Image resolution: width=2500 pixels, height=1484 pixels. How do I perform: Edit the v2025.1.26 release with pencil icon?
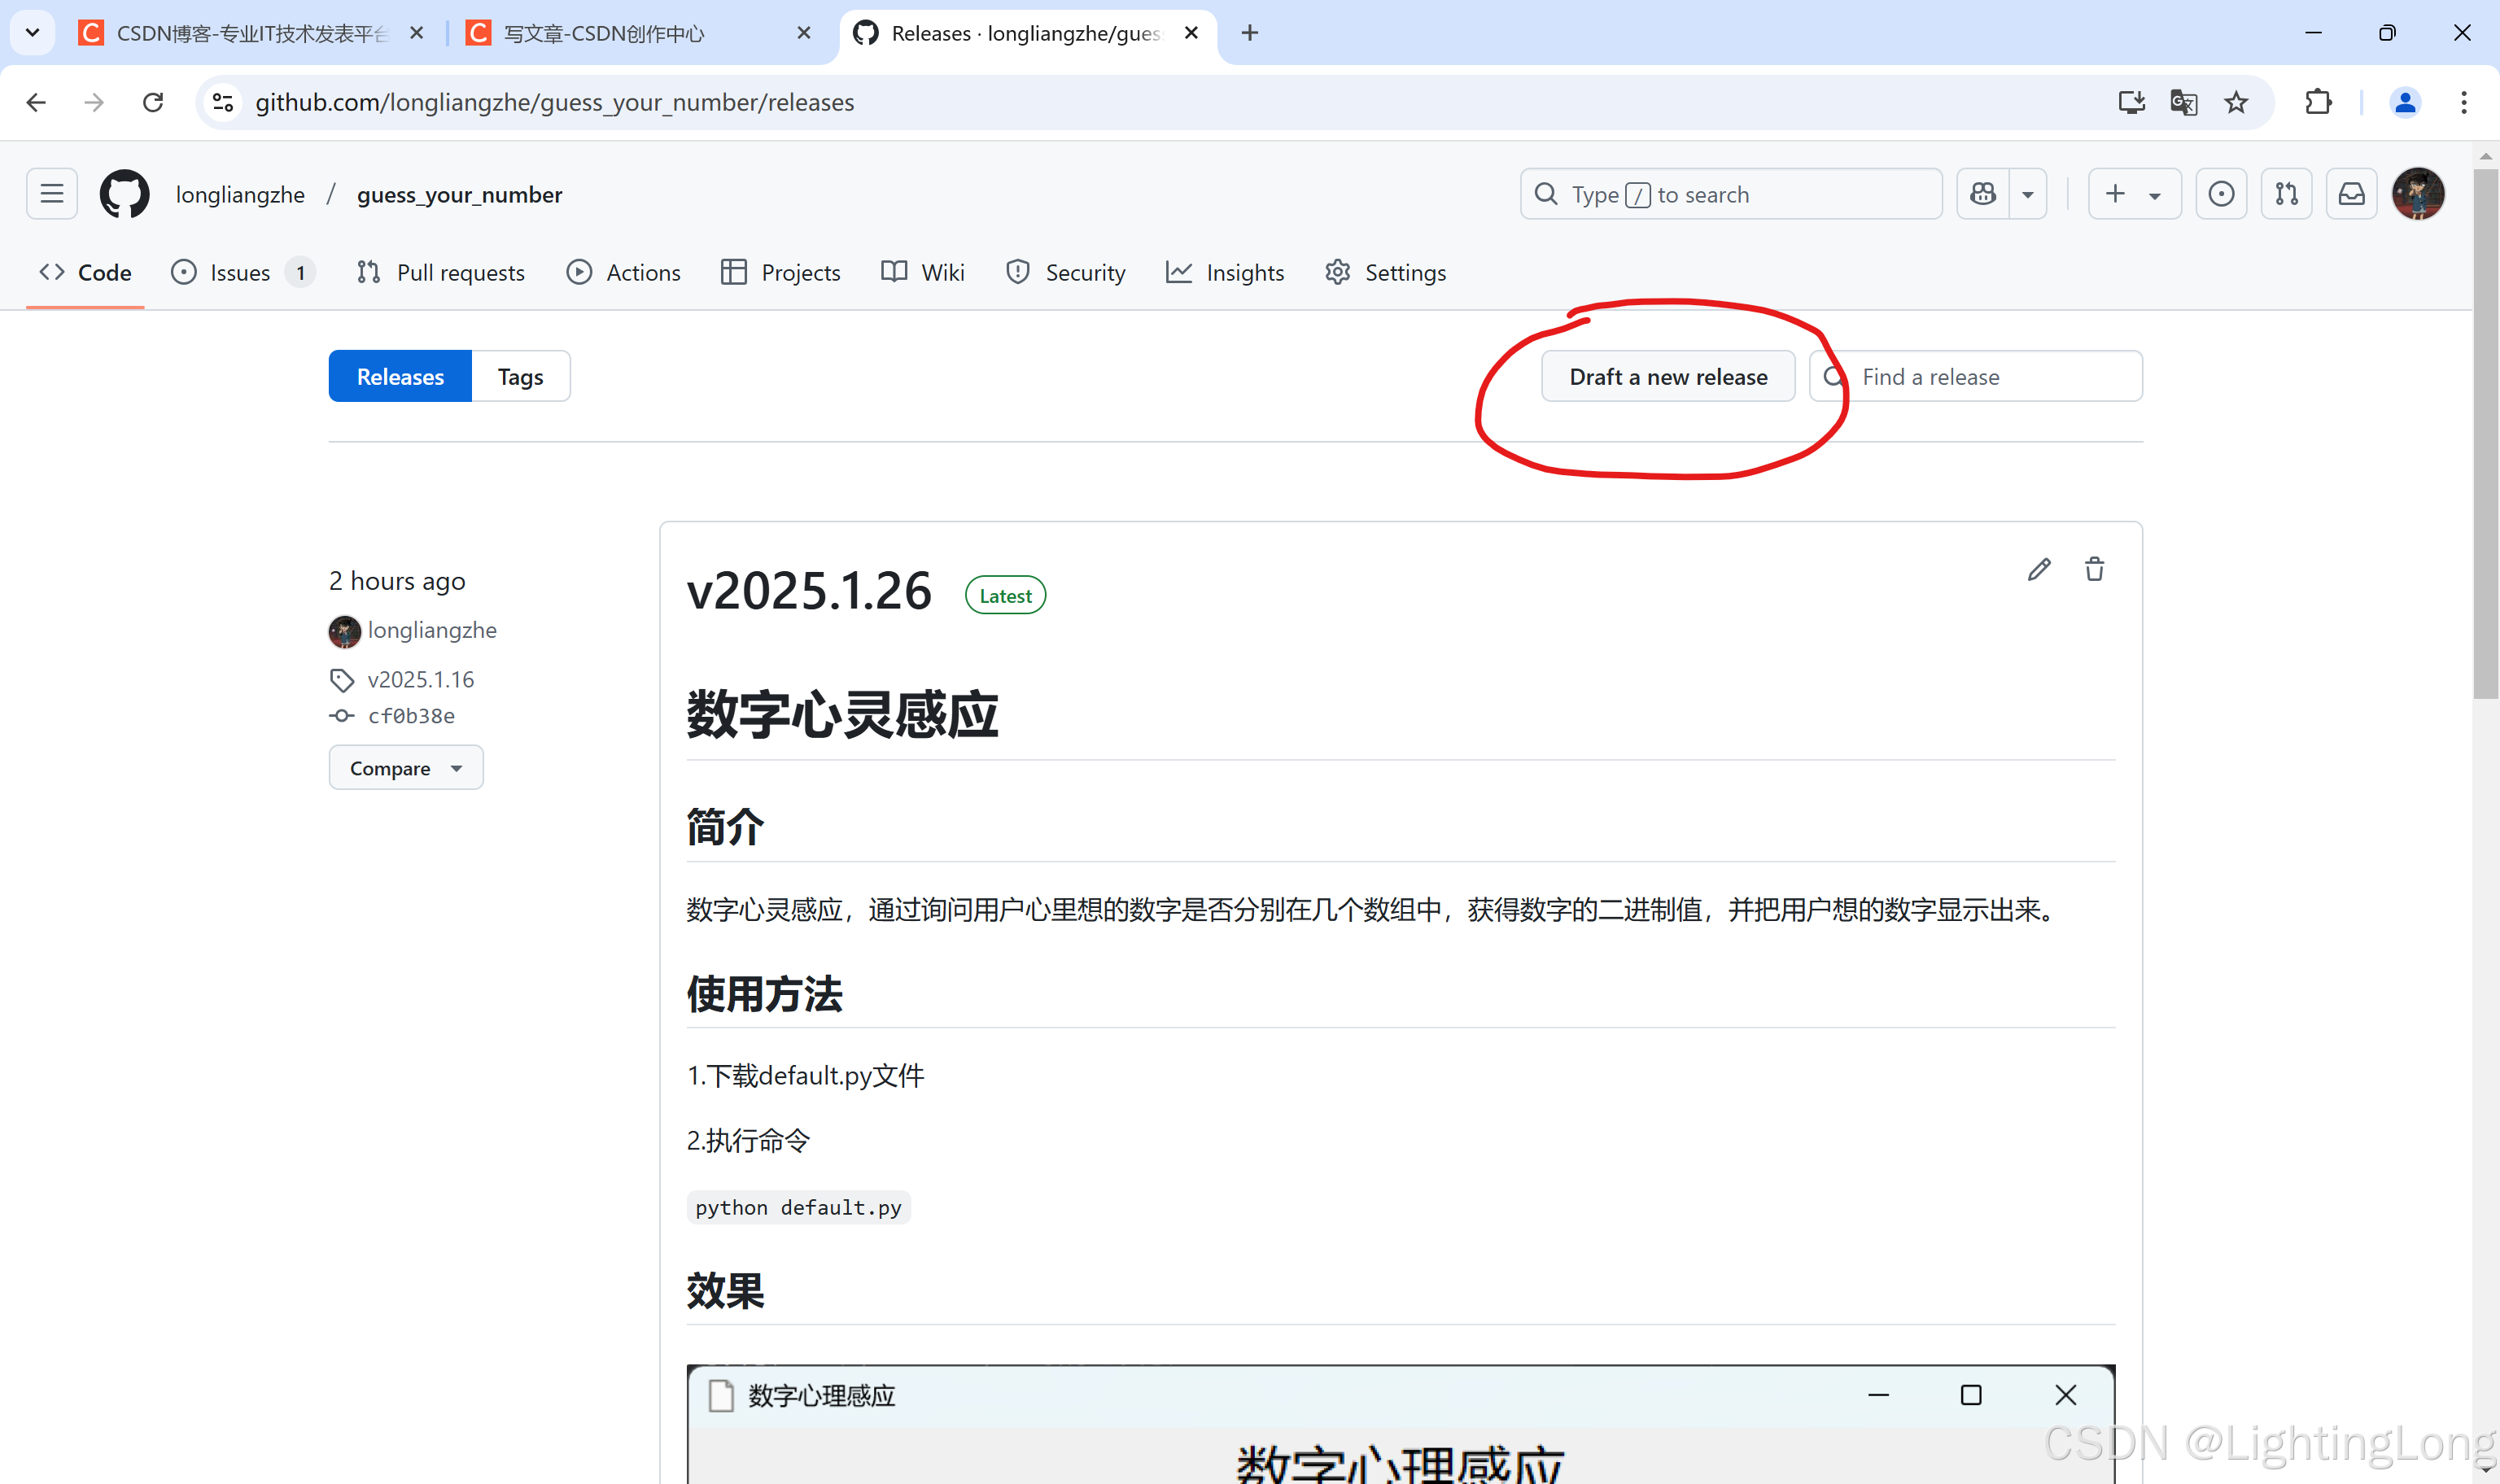pyautogui.click(x=2039, y=569)
